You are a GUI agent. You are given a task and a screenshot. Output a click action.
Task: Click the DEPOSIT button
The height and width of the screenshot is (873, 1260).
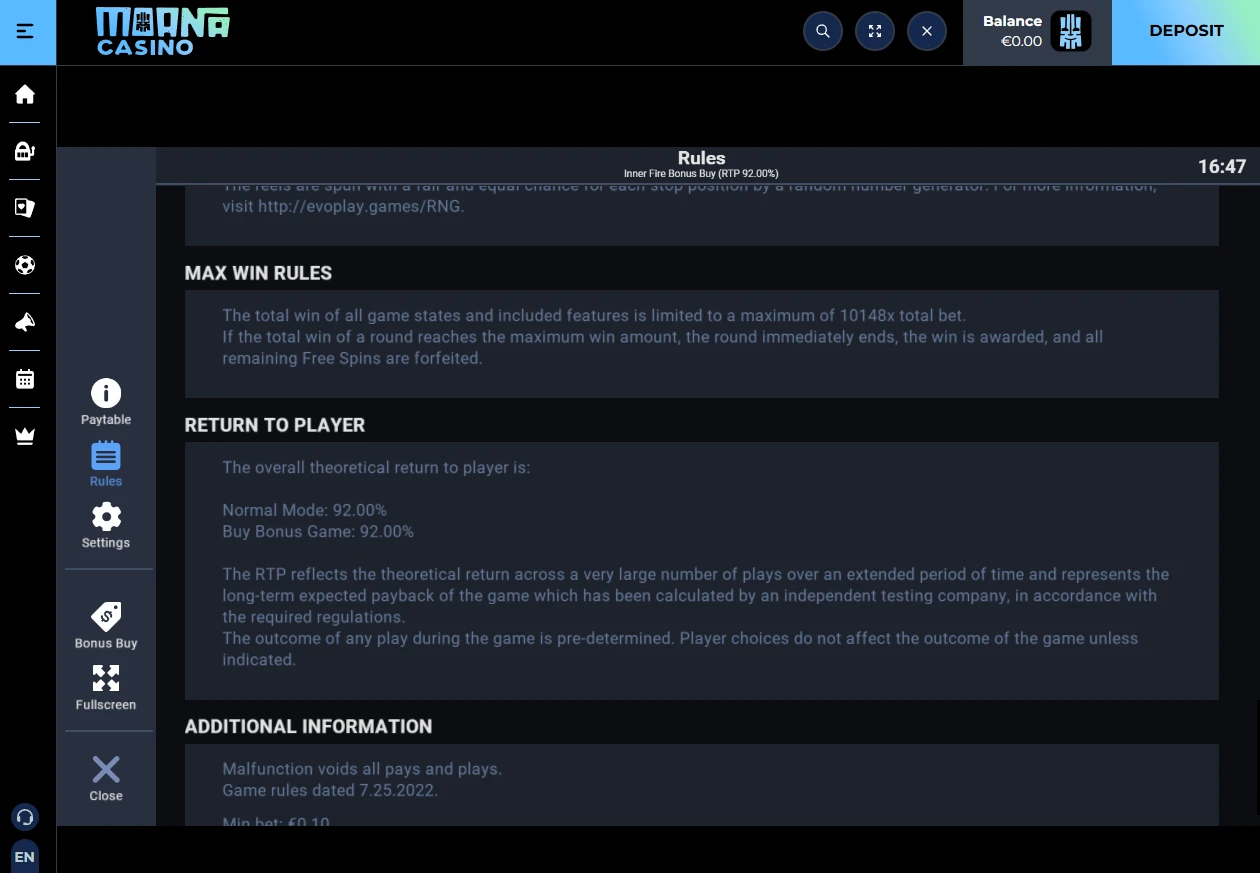point(1186,31)
